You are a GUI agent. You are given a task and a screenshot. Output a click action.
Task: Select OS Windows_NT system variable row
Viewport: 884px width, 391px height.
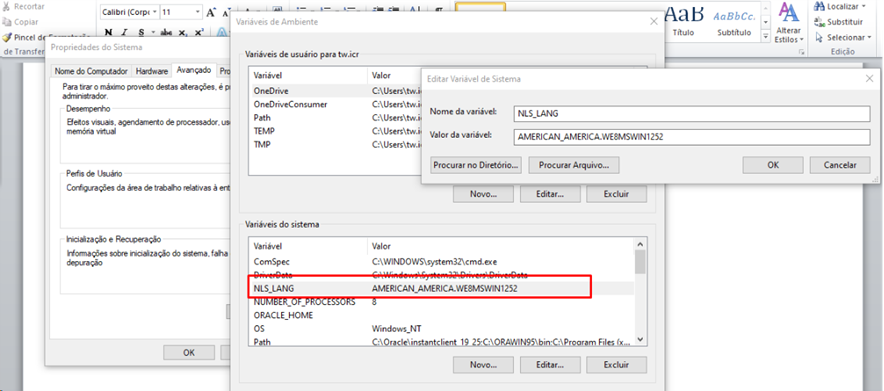tap(441, 328)
